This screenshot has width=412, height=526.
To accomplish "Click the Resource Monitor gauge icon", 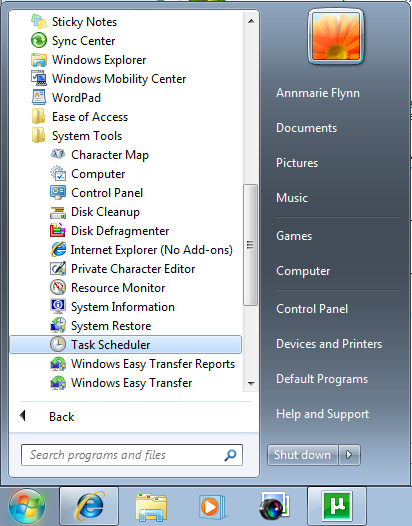I will (x=58, y=288).
